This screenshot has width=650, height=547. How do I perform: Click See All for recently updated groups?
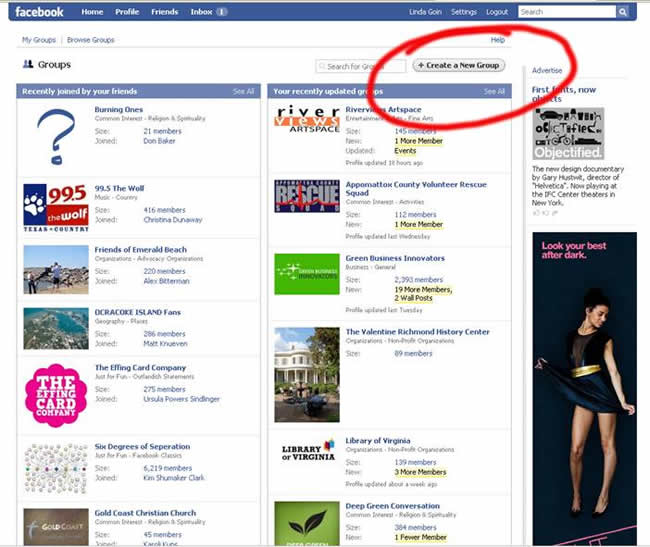[494, 91]
